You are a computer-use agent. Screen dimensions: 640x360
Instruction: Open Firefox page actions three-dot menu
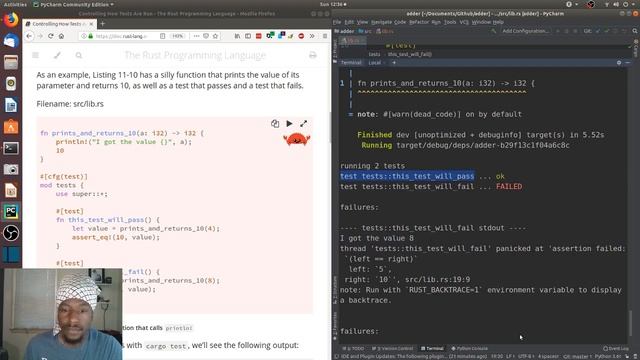click(x=196, y=36)
